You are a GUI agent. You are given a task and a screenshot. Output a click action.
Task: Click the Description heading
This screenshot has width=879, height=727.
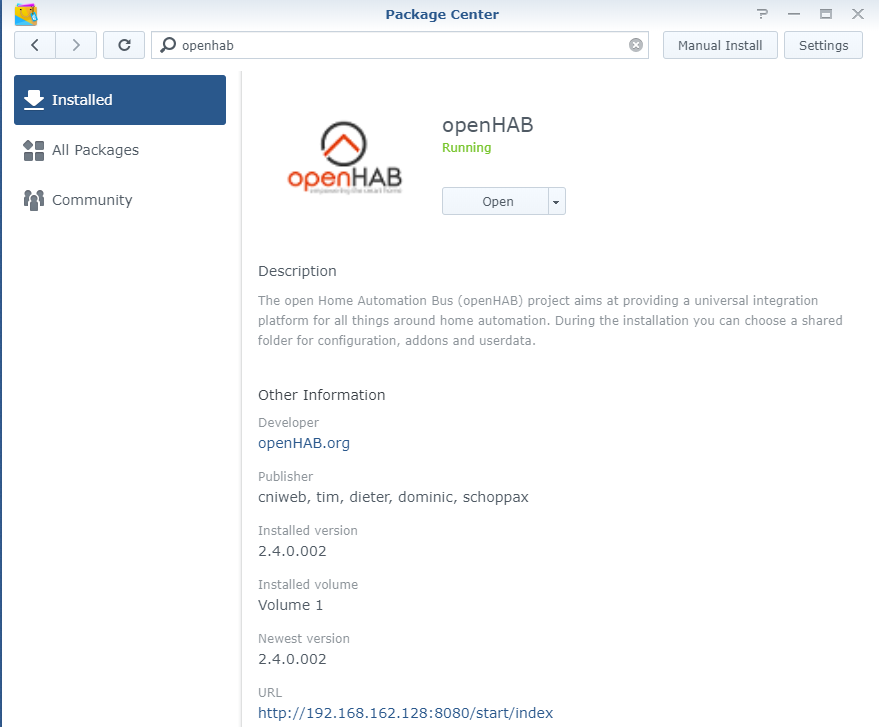tap(297, 271)
